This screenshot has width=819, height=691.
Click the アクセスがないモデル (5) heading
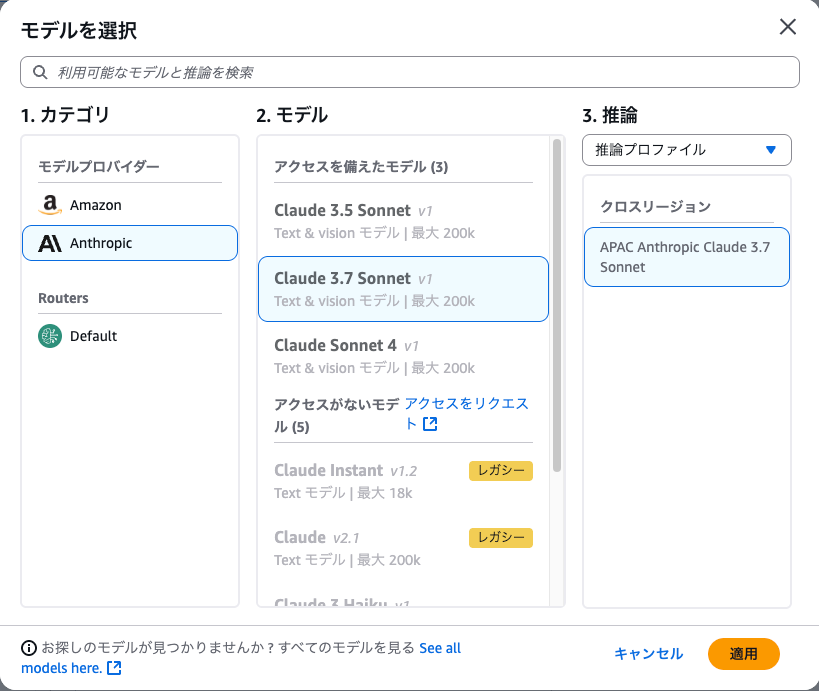(337, 415)
